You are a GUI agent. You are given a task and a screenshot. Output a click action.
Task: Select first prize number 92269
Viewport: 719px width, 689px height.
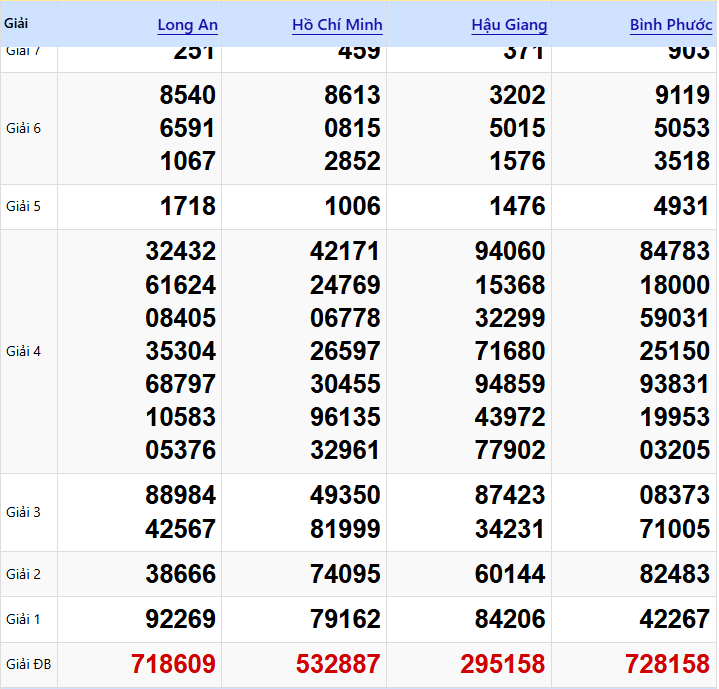coord(180,619)
